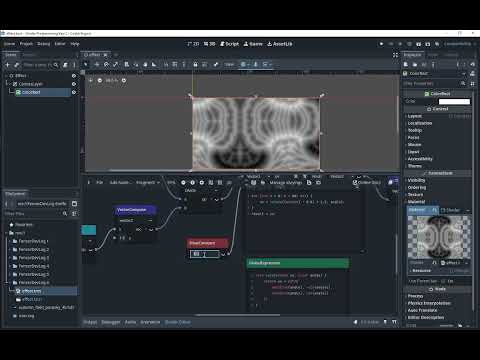Zoom out the 2D viewport
Viewport: 480px width, 360px height.
100,80
